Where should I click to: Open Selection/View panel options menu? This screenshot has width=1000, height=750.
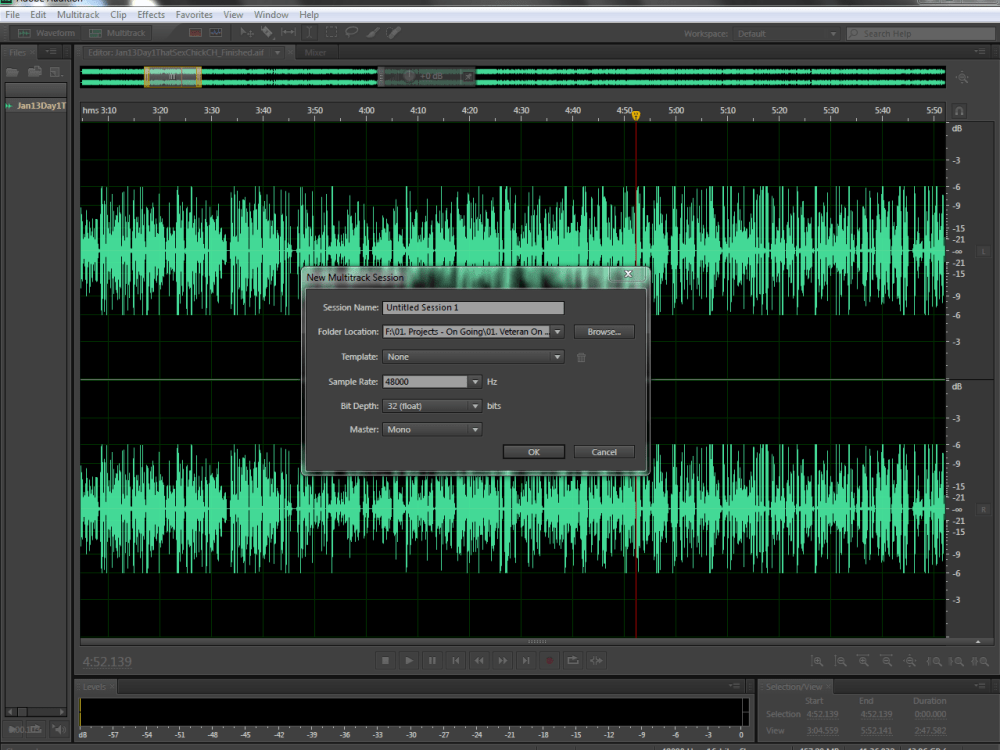pos(980,686)
